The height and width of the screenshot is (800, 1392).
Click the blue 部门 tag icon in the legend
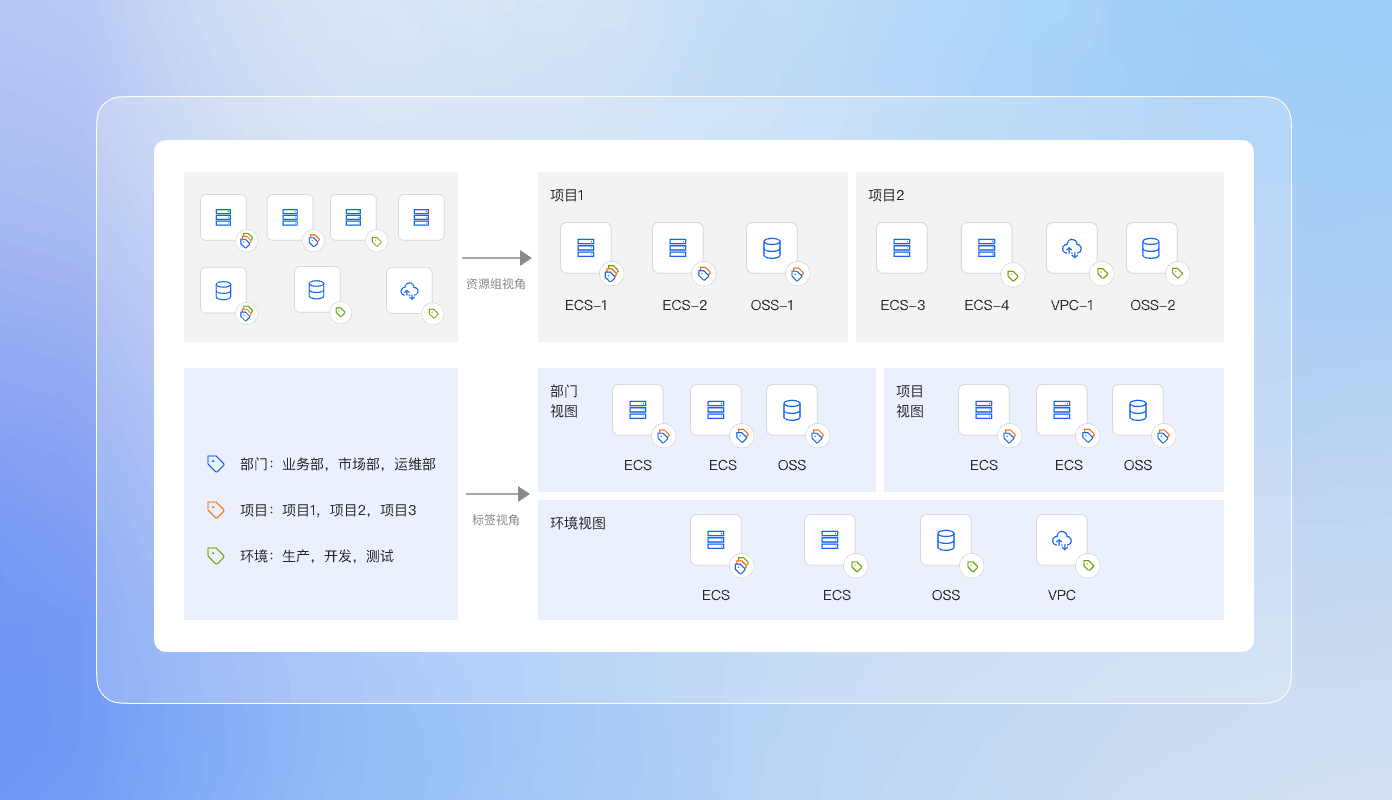pyautogui.click(x=216, y=464)
